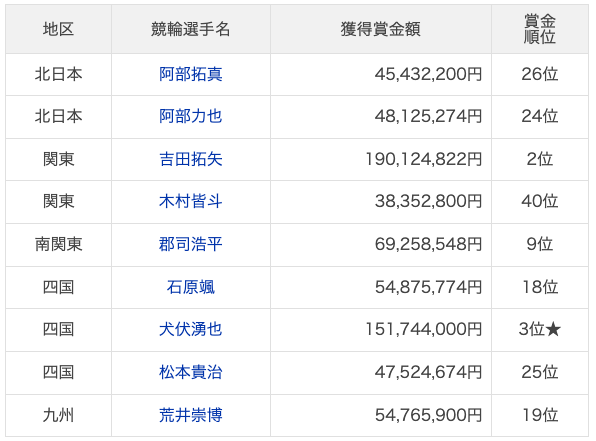Click the rank cell 25位

pyautogui.click(x=540, y=372)
